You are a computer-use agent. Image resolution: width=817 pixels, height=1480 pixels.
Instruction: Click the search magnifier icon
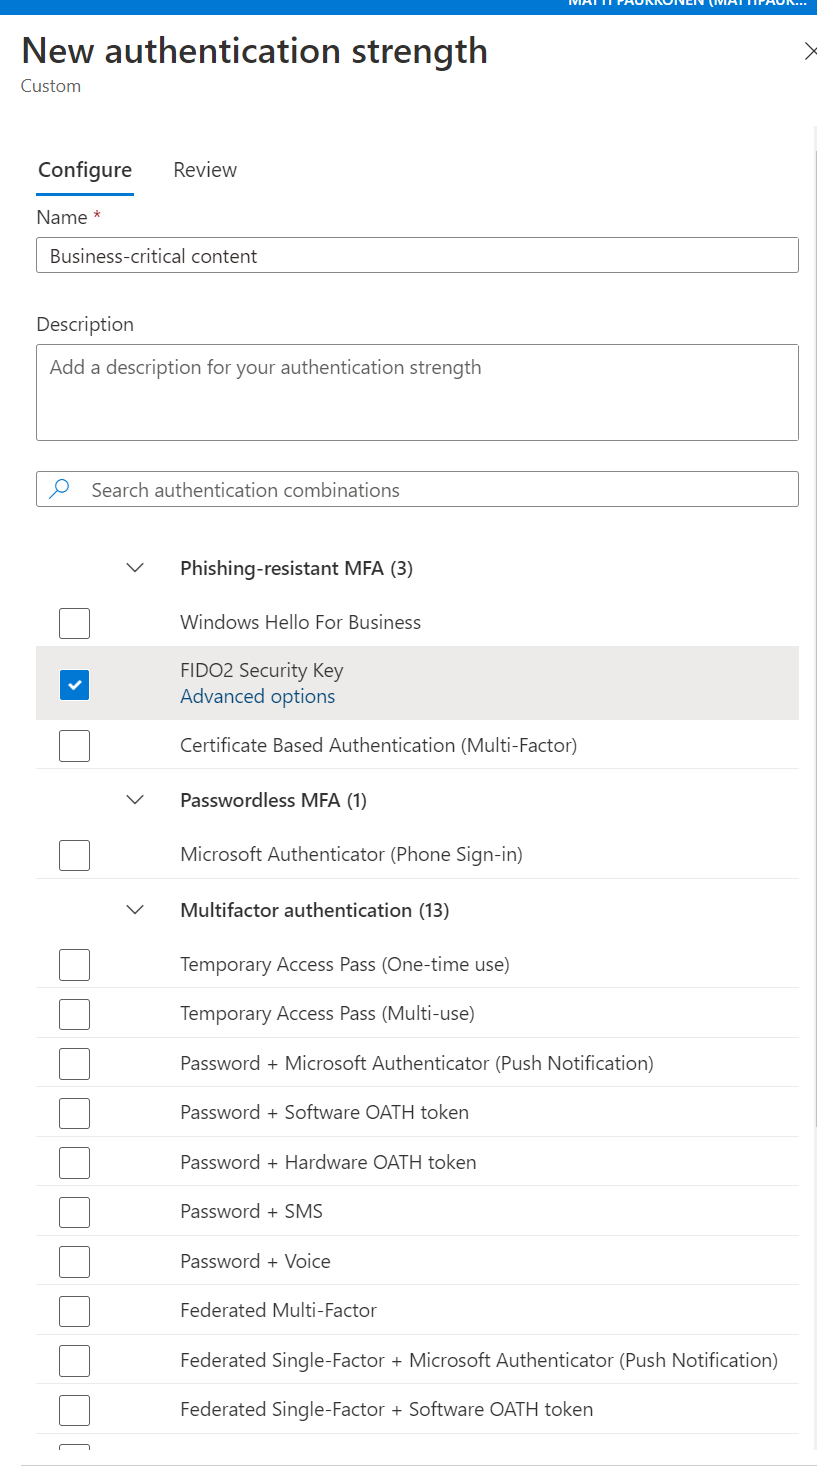(59, 489)
